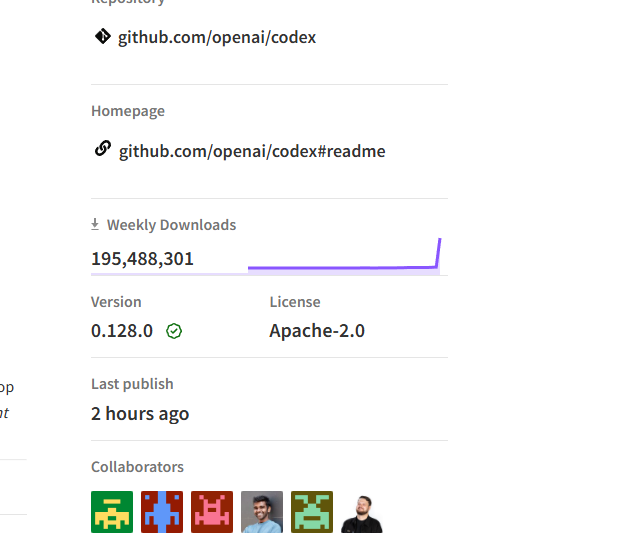Click the chain link icon beside homepage
Viewport: 622px width, 541px height.
103,149
